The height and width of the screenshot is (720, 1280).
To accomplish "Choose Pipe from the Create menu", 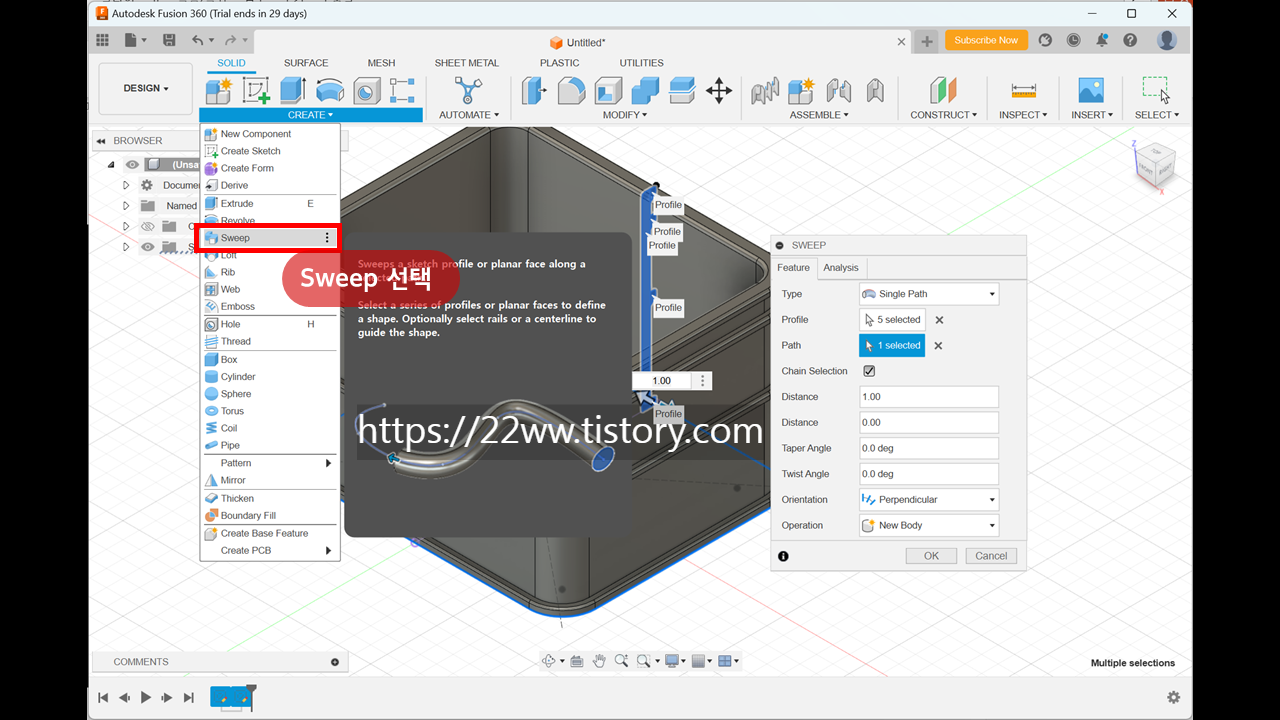I will point(270,445).
